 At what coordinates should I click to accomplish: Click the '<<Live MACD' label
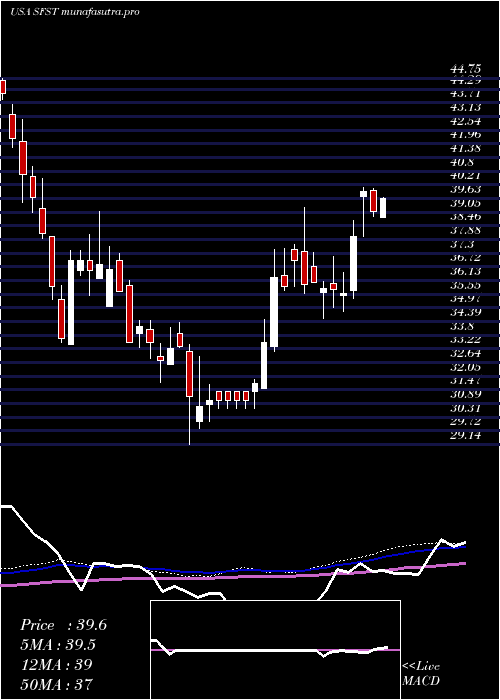pos(421,674)
